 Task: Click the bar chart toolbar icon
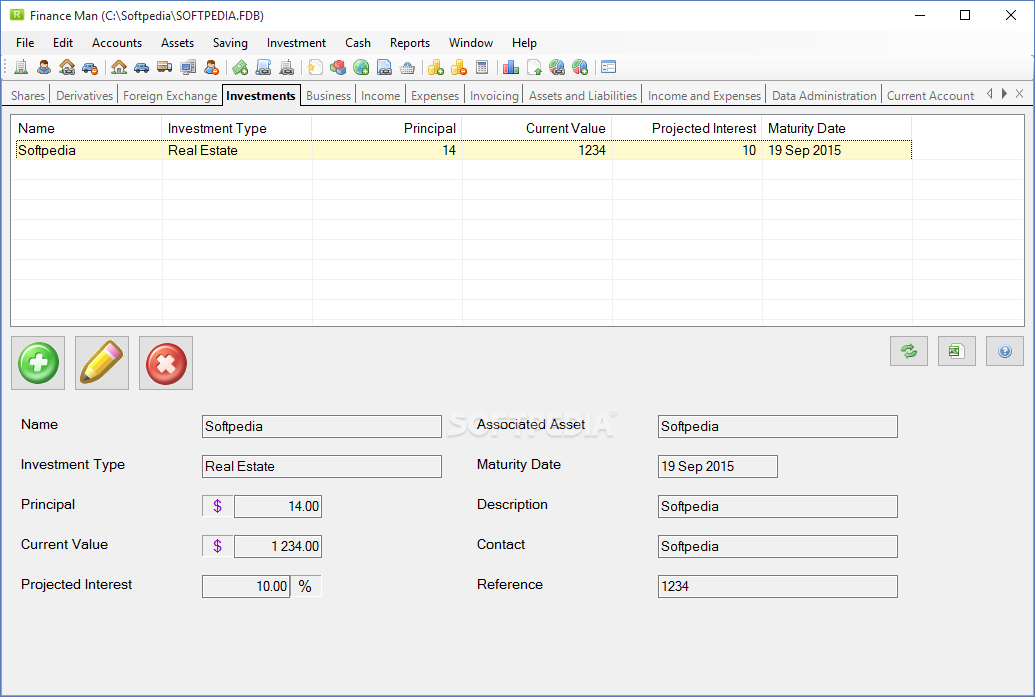pyautogui.click(x=511, y=67)
